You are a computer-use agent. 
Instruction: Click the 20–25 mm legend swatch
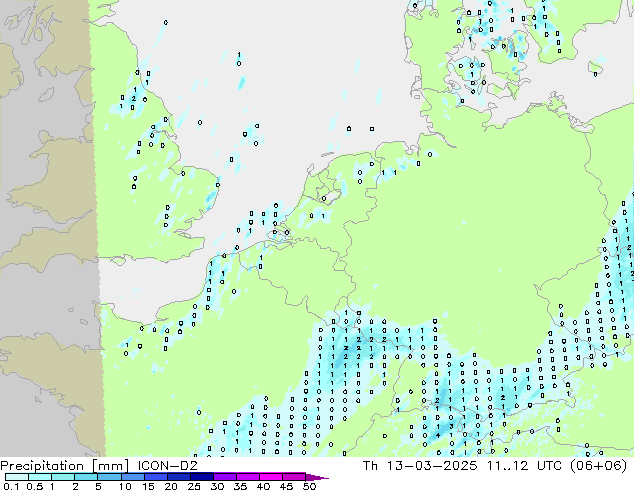click(179, 477)
